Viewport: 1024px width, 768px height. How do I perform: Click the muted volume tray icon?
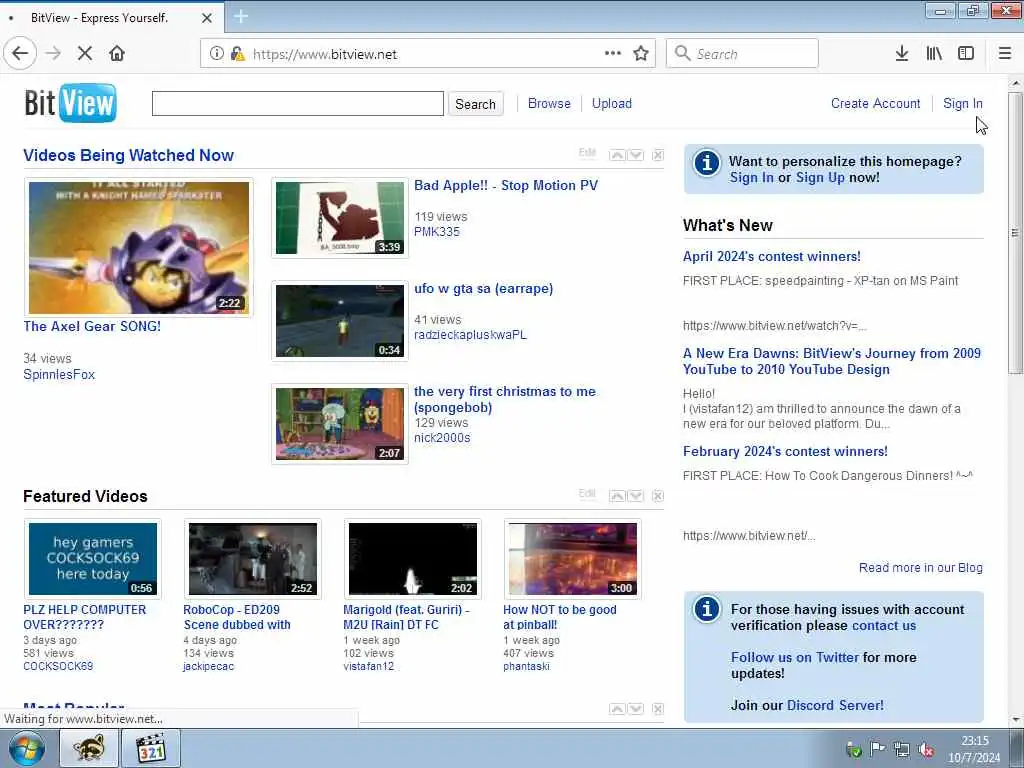(926, 750)
